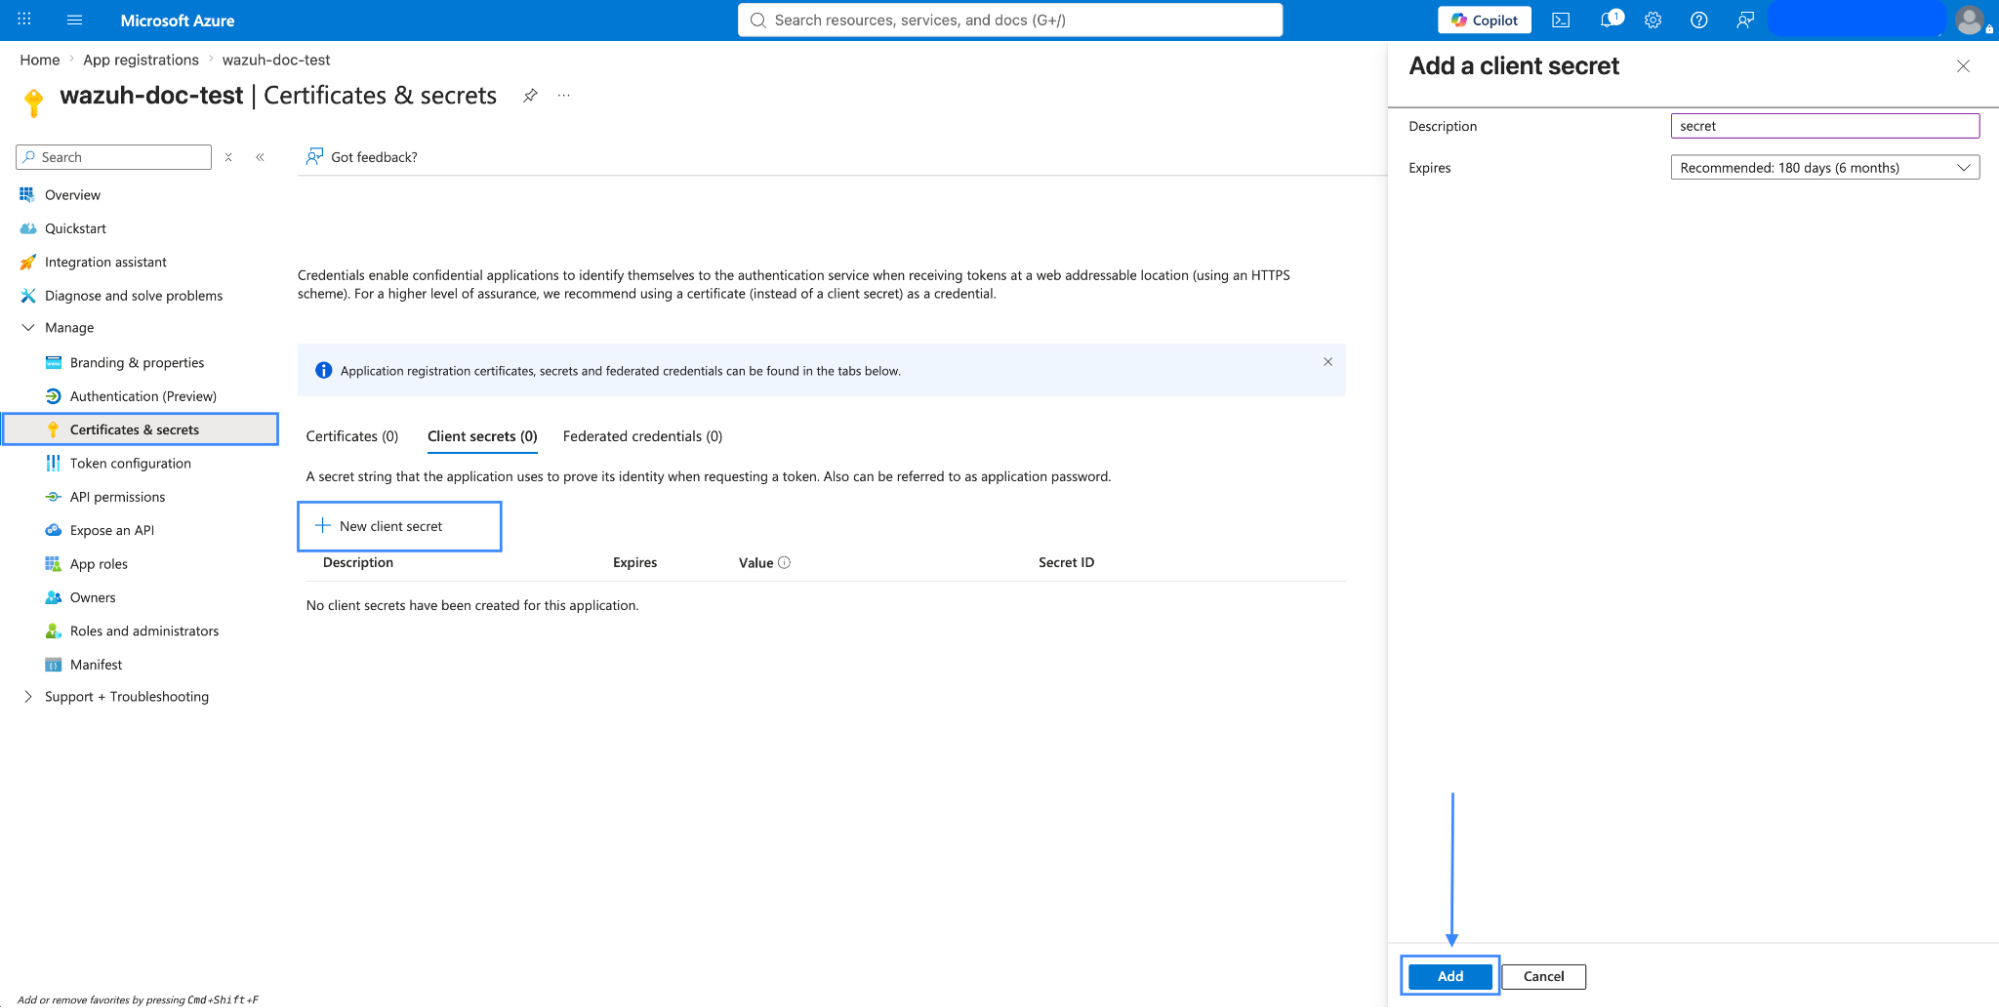This screenshot has height=1008, width=1999.
Task: Go to Home breadcrumb
Action: pyautogui.click(x=40, y=60)
